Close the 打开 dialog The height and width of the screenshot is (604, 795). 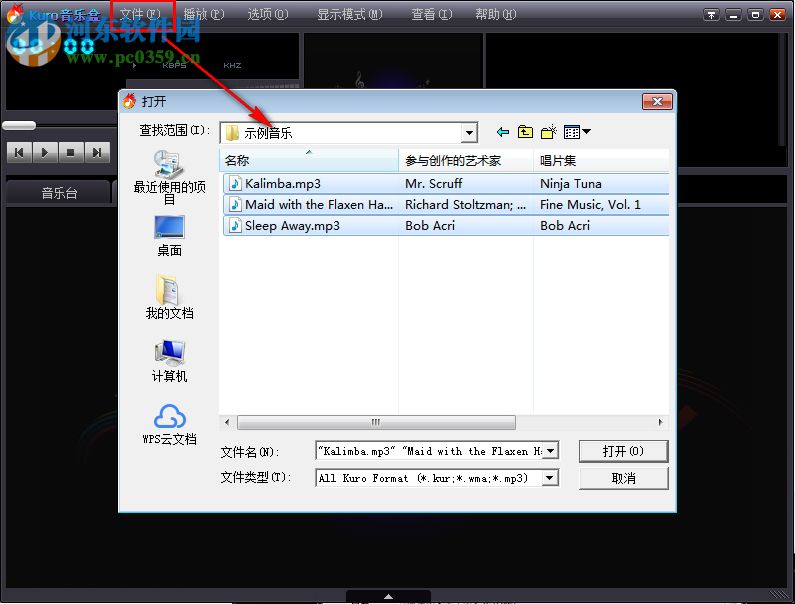point(657,101)
